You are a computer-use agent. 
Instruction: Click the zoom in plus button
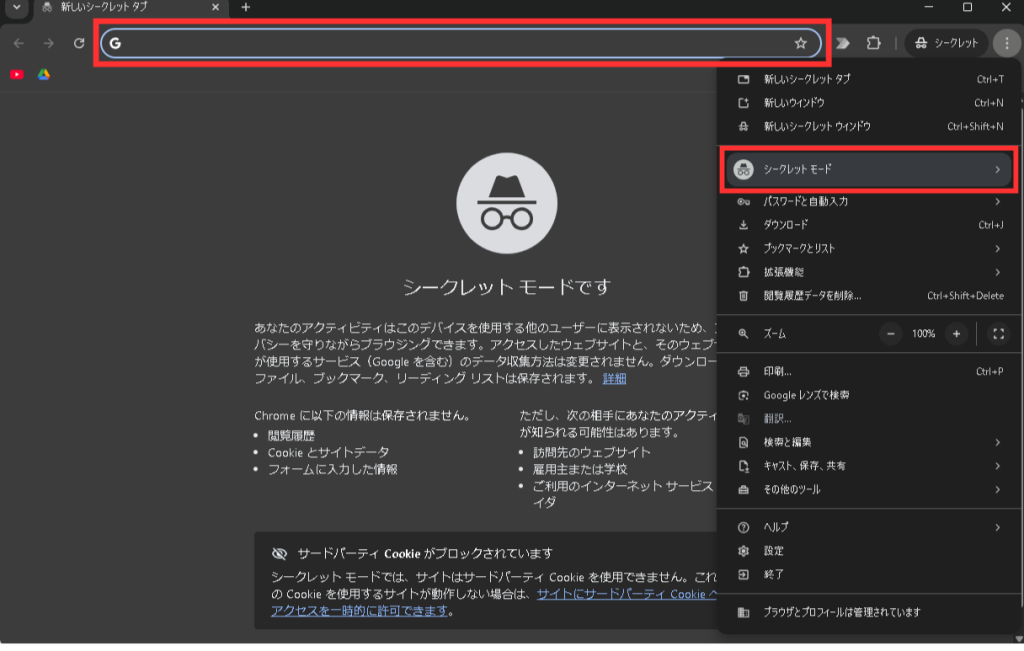click(x=957, y=333)
